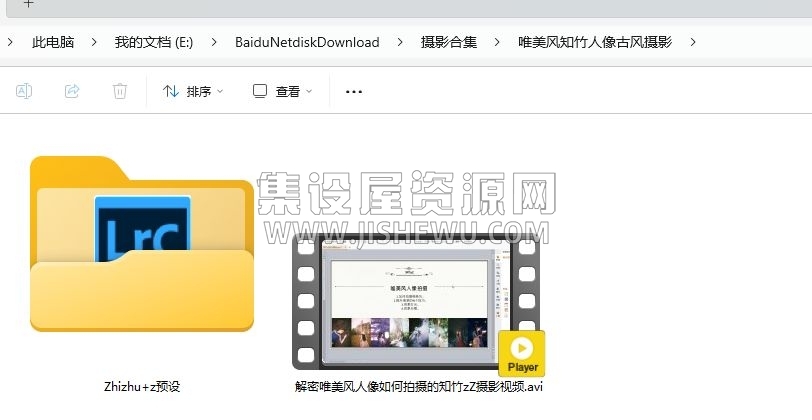Select the Zhizhu+z预设 folder icon

point(142,243)
